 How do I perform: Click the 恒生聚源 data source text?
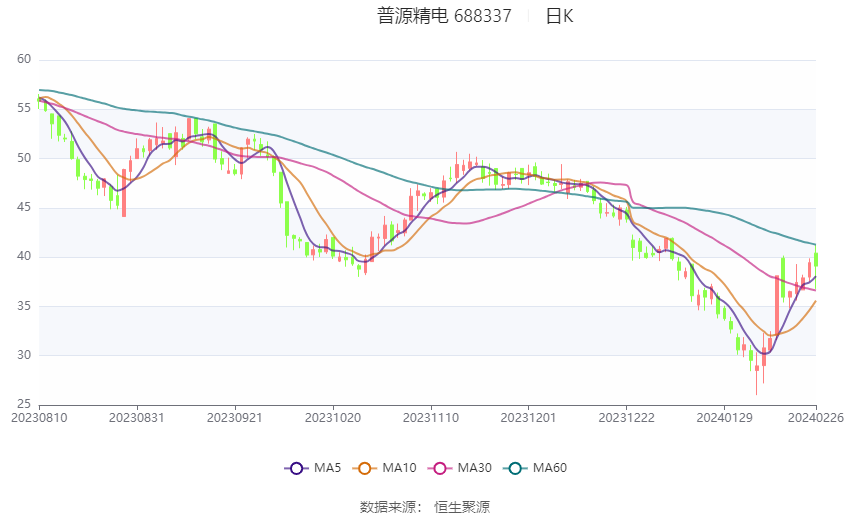462,507
